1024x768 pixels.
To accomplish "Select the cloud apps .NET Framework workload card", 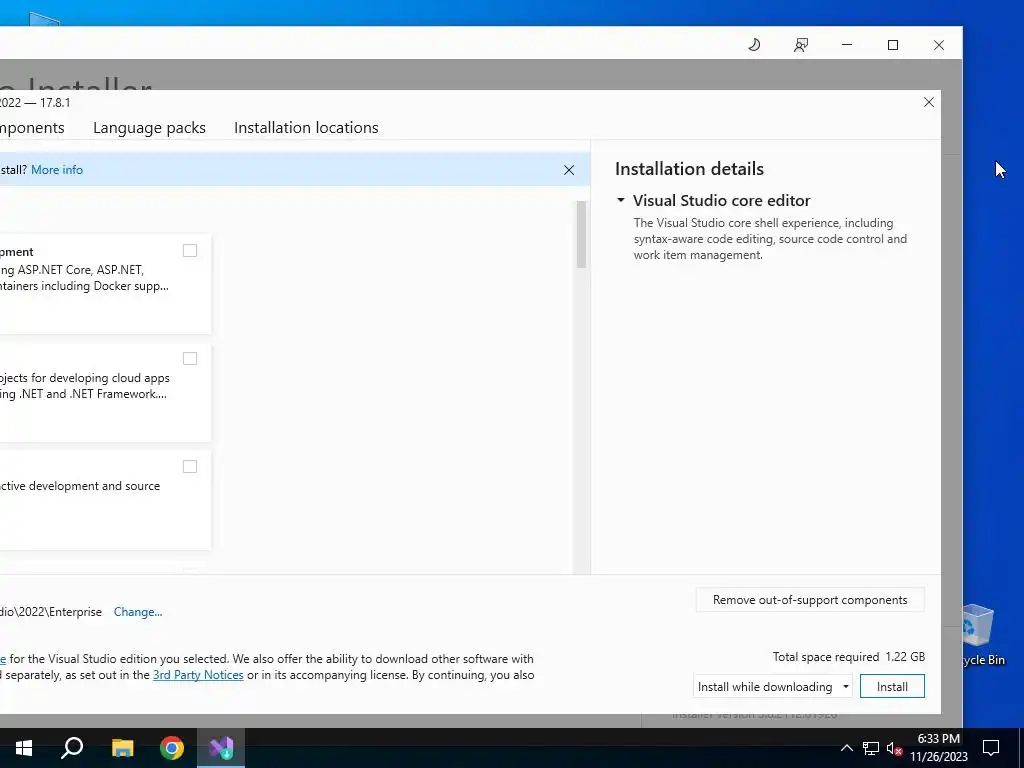I will pyautogui.click(x=104, y=392).
